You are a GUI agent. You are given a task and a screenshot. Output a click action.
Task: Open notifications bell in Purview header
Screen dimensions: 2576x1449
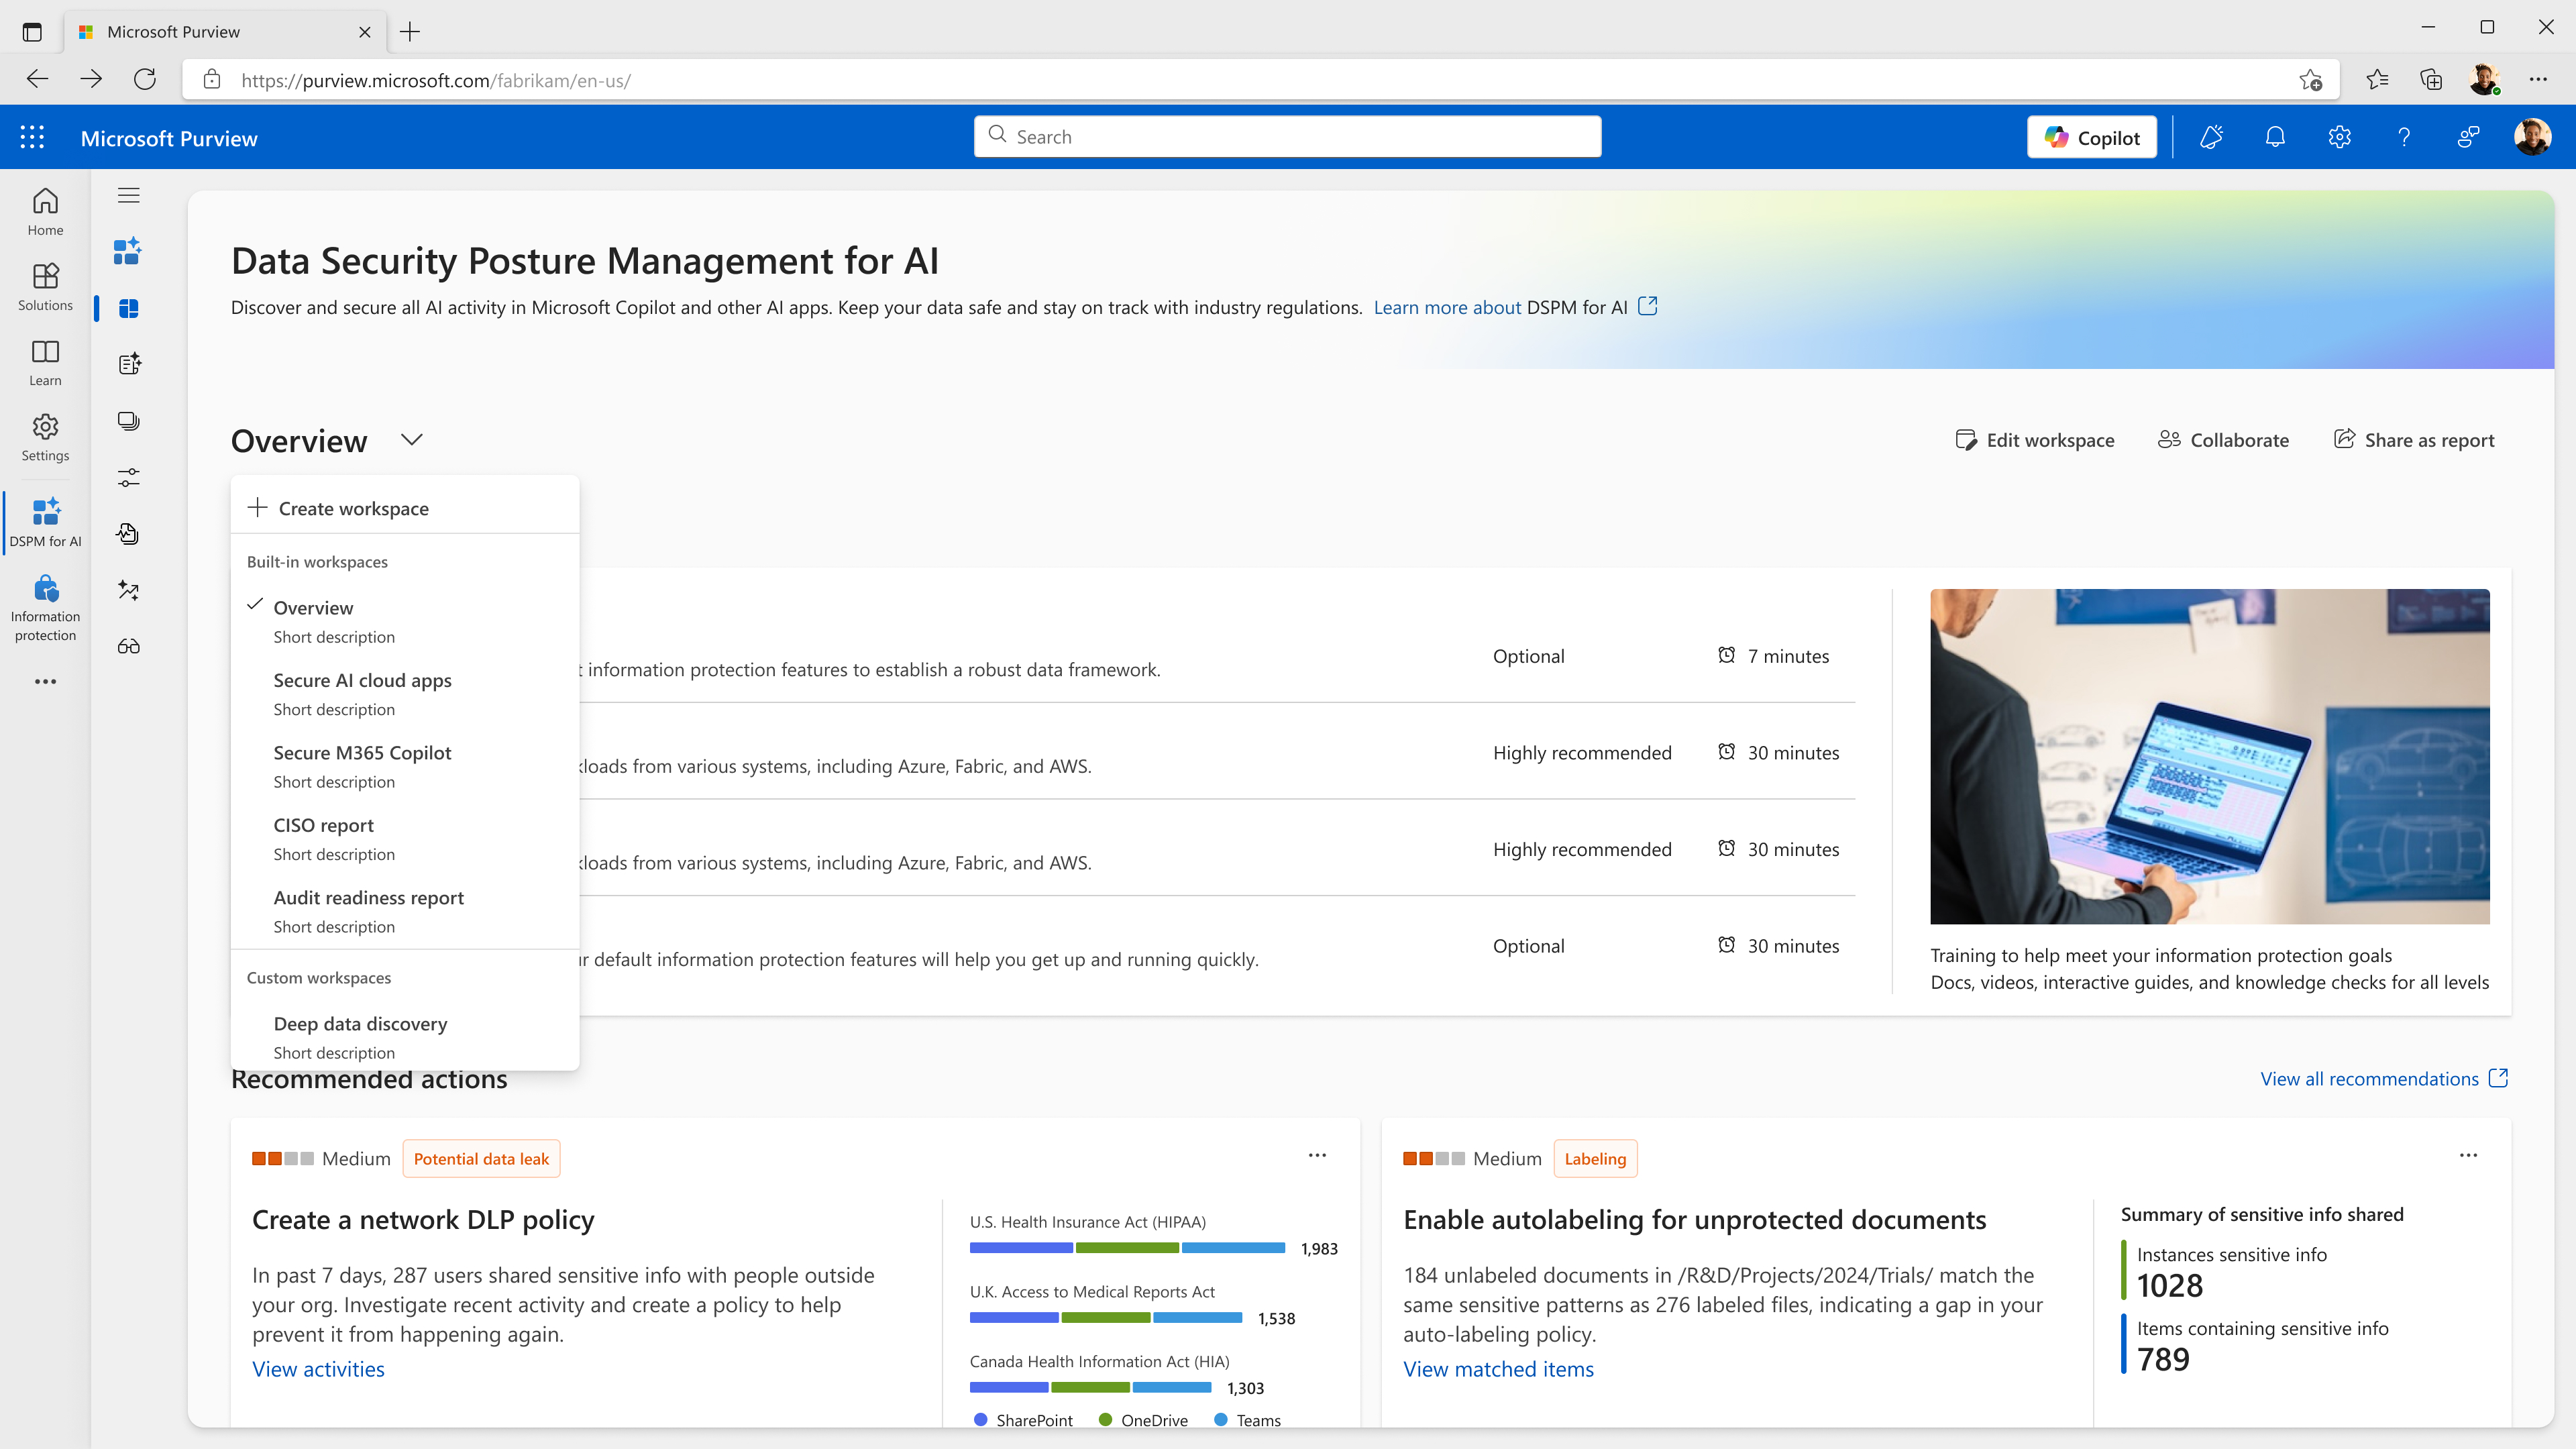[2275, 137]
